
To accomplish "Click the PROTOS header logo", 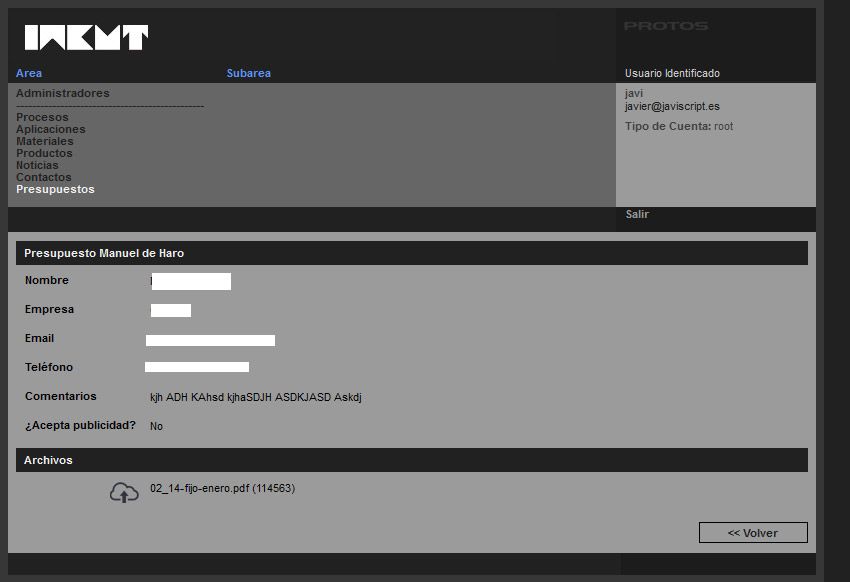I will click(665, 26).
